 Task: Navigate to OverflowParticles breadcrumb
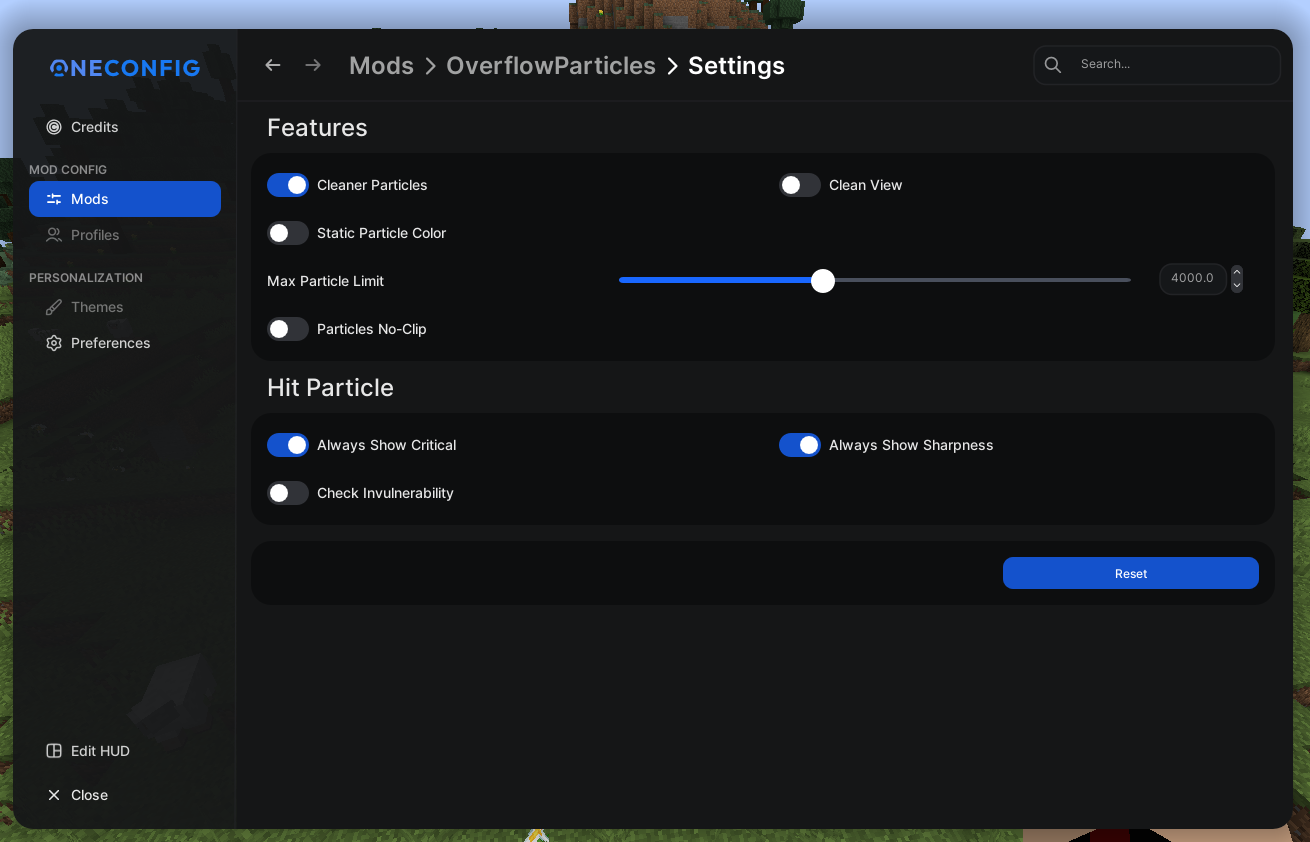551,66
